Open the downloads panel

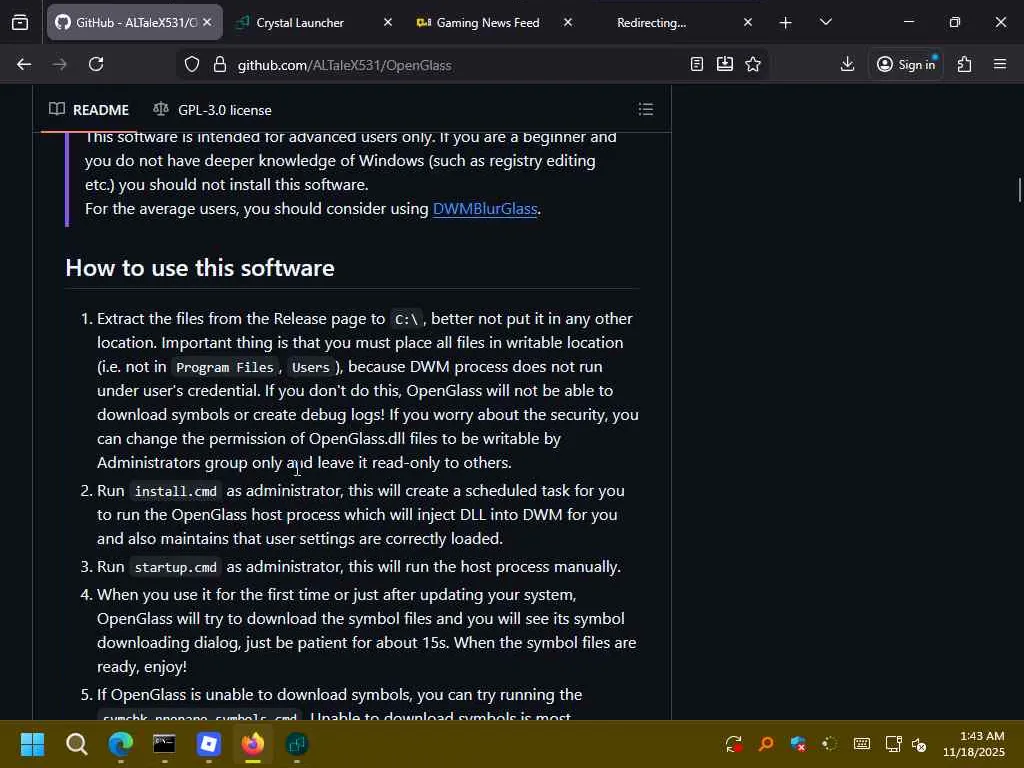coord(847,64)
